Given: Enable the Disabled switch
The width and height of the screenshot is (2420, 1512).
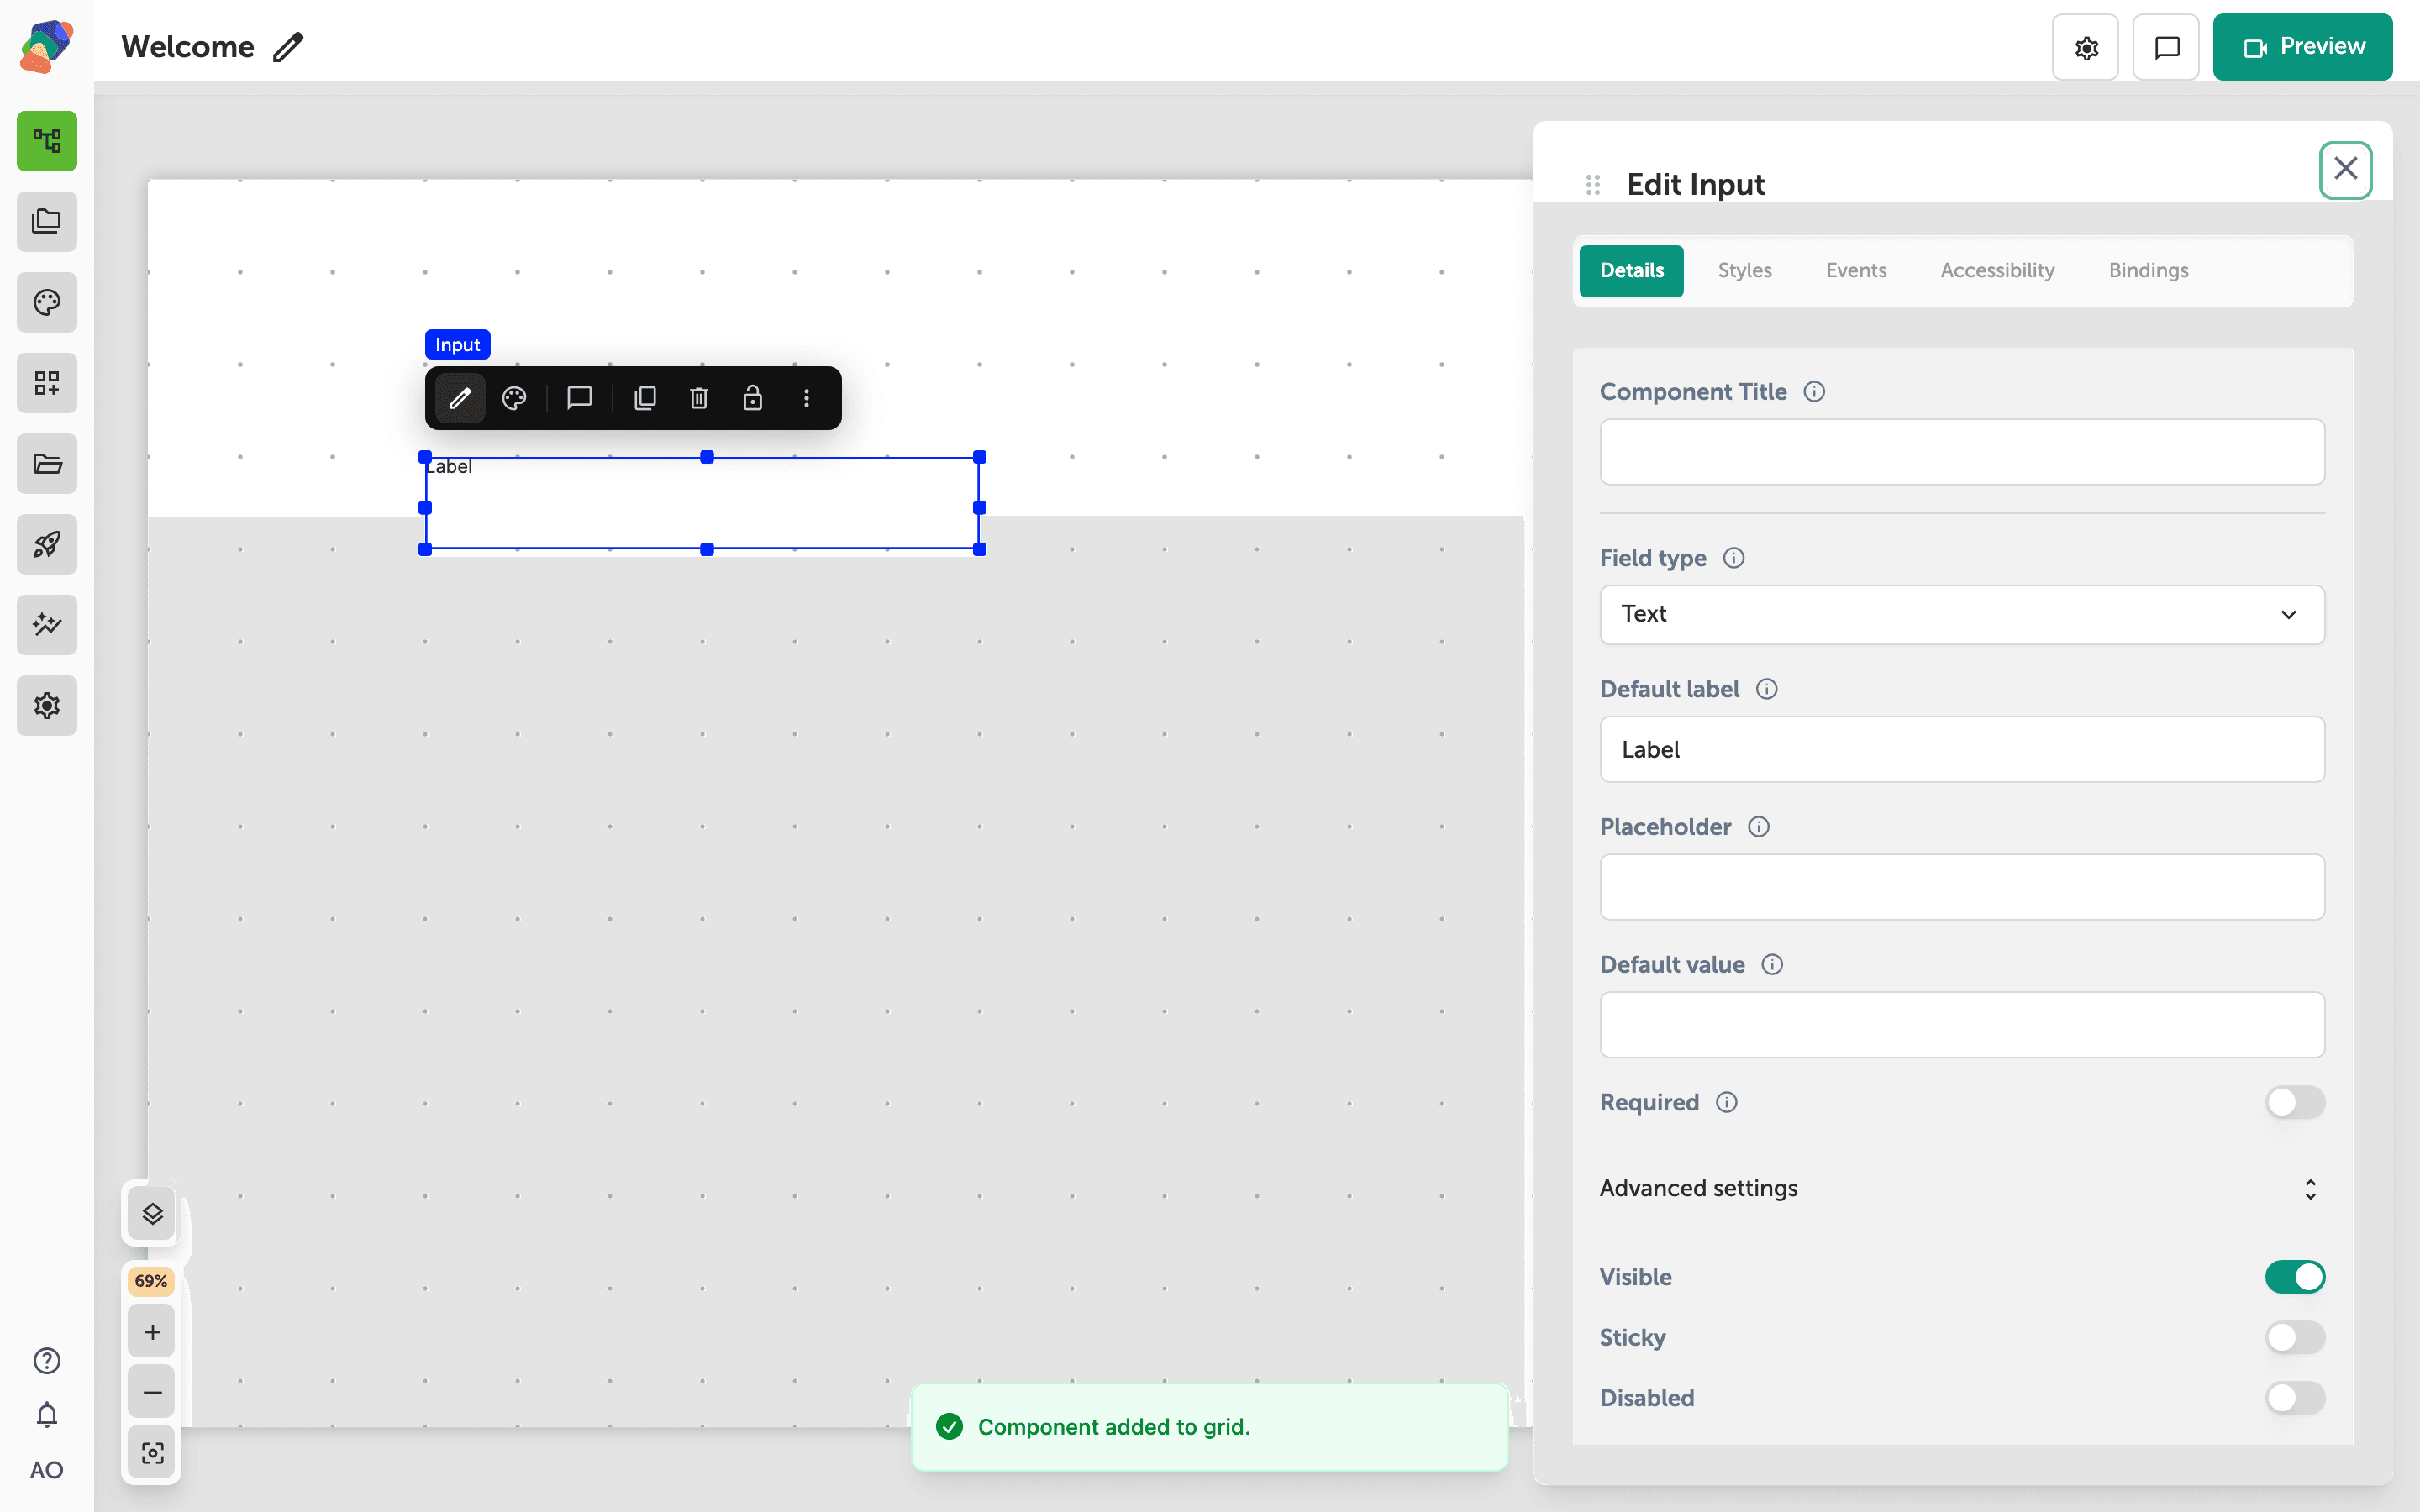Looking at the screenshot, I should 2295,1398.
